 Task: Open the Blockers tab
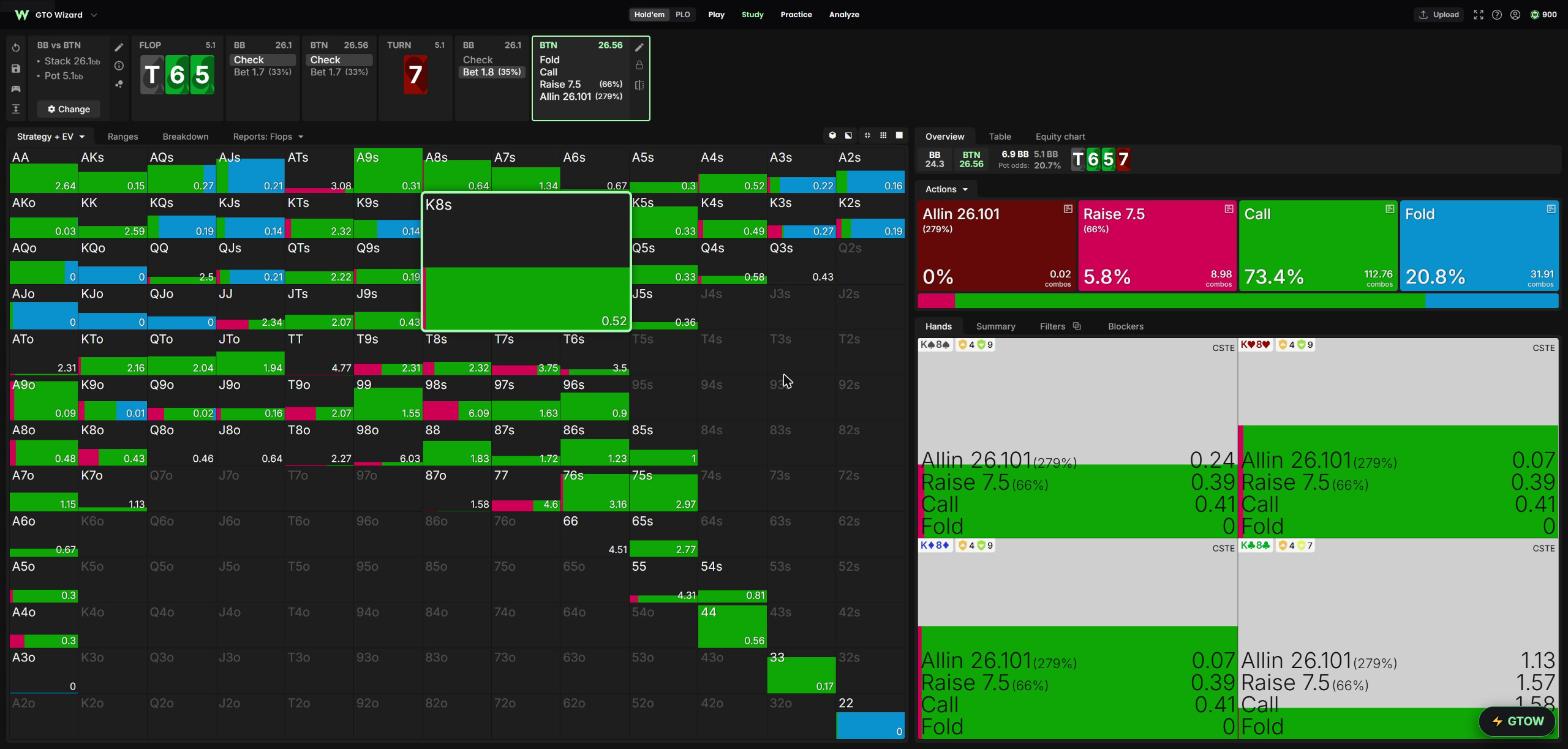click(x=1126, y=326)
